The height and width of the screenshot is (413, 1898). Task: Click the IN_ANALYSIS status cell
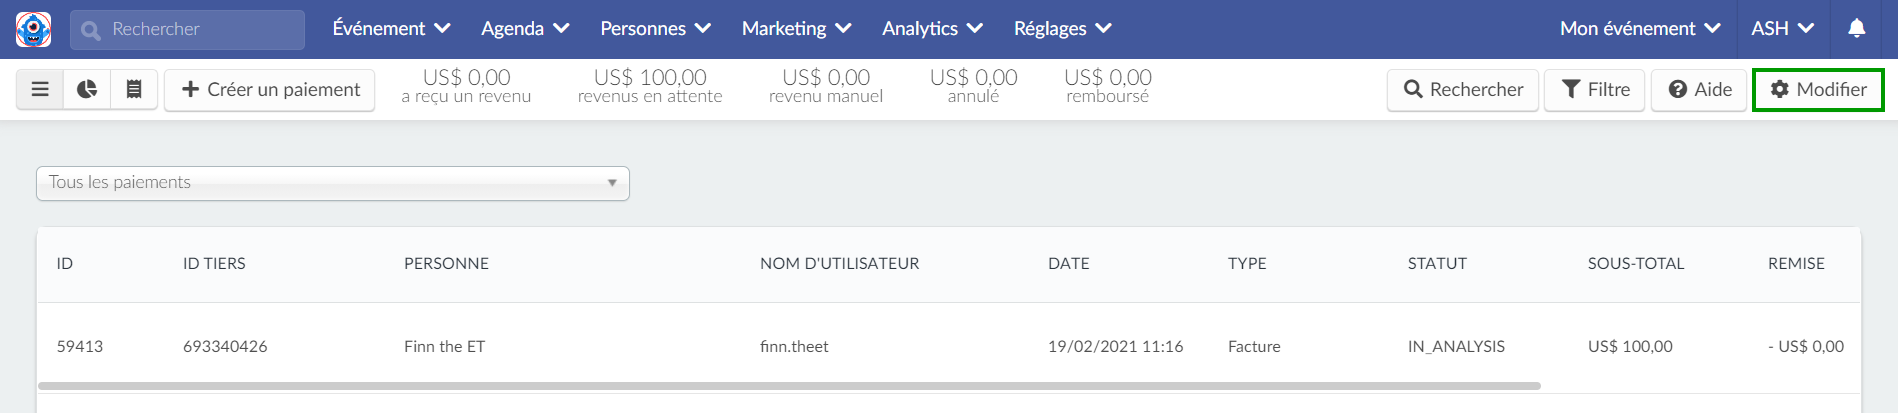1456,347
